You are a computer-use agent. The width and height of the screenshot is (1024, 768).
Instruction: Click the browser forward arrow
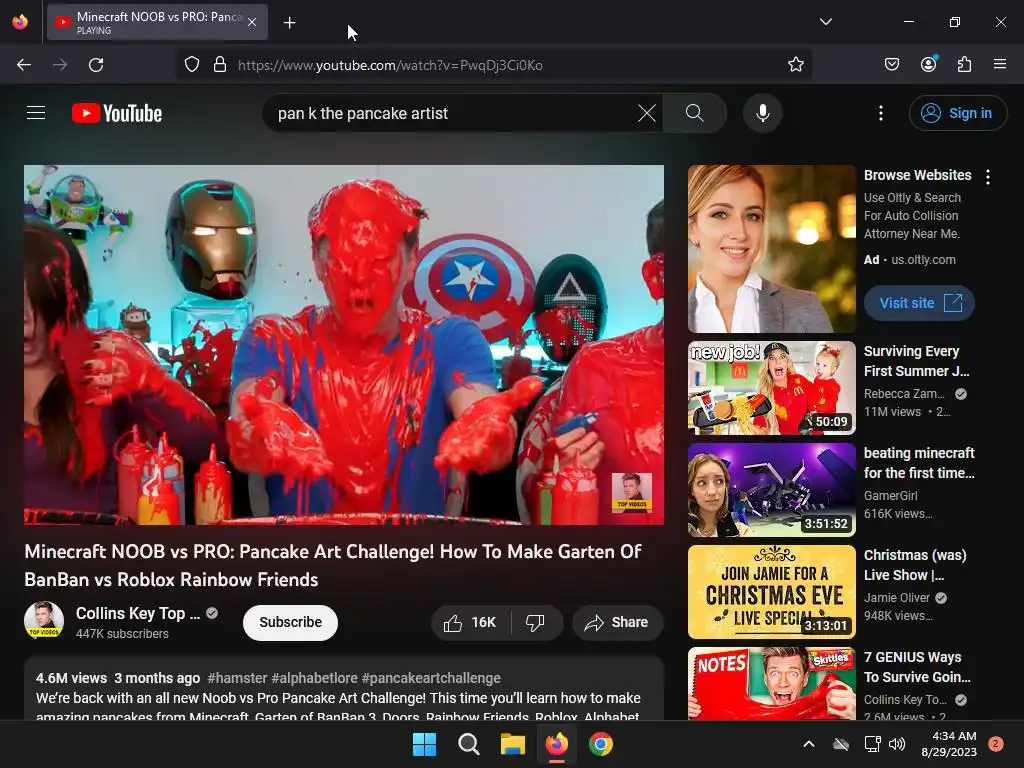click(x=60, y=65)
